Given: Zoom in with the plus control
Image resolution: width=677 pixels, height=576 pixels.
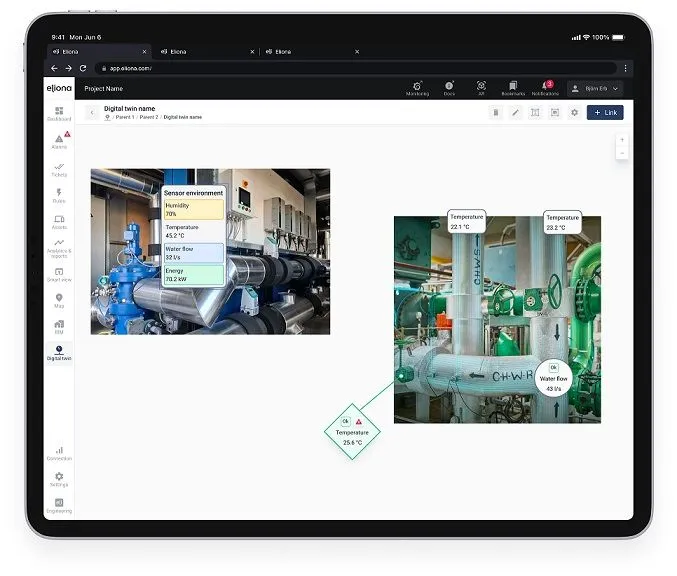Looking at the screenshot, I should pos(622,140).
